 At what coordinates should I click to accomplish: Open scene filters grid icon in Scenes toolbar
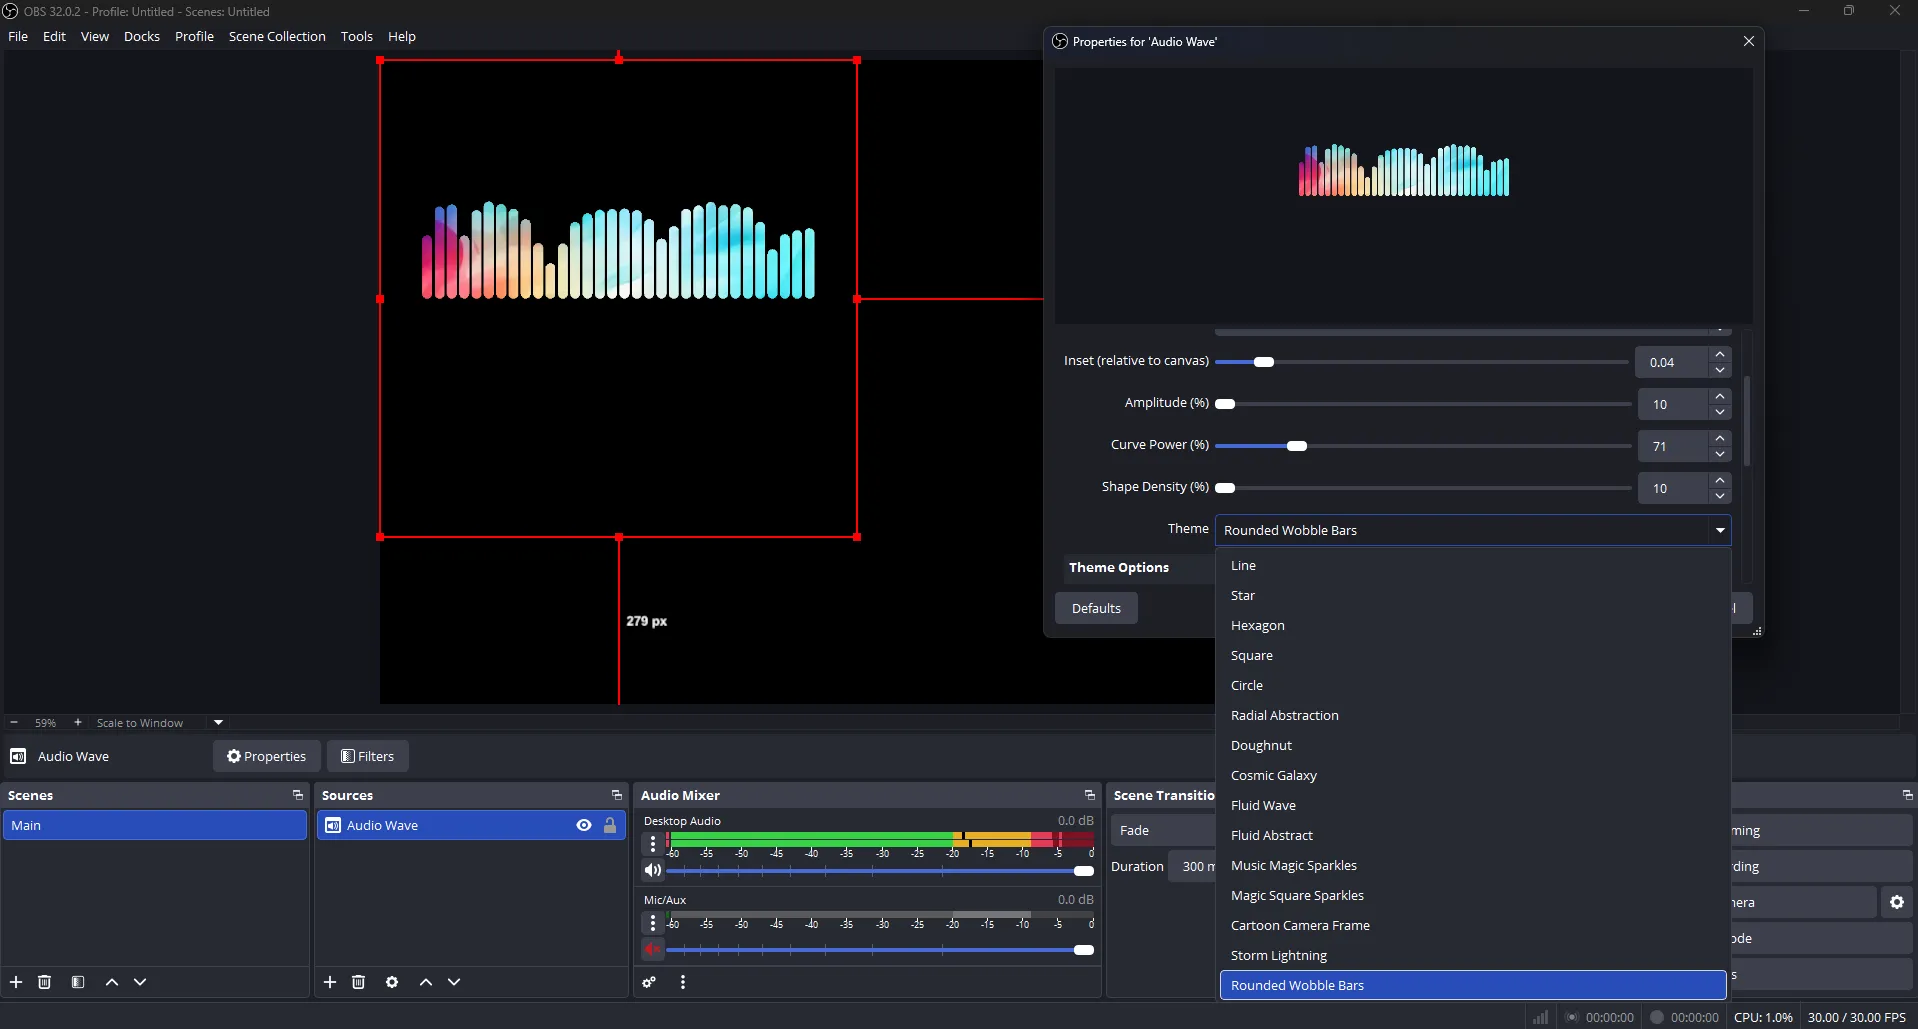coord(78,982)
